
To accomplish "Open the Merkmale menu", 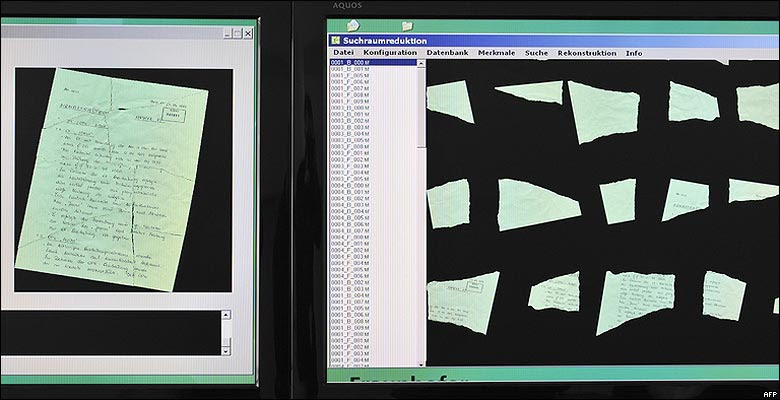I will [x=496, y=53].
